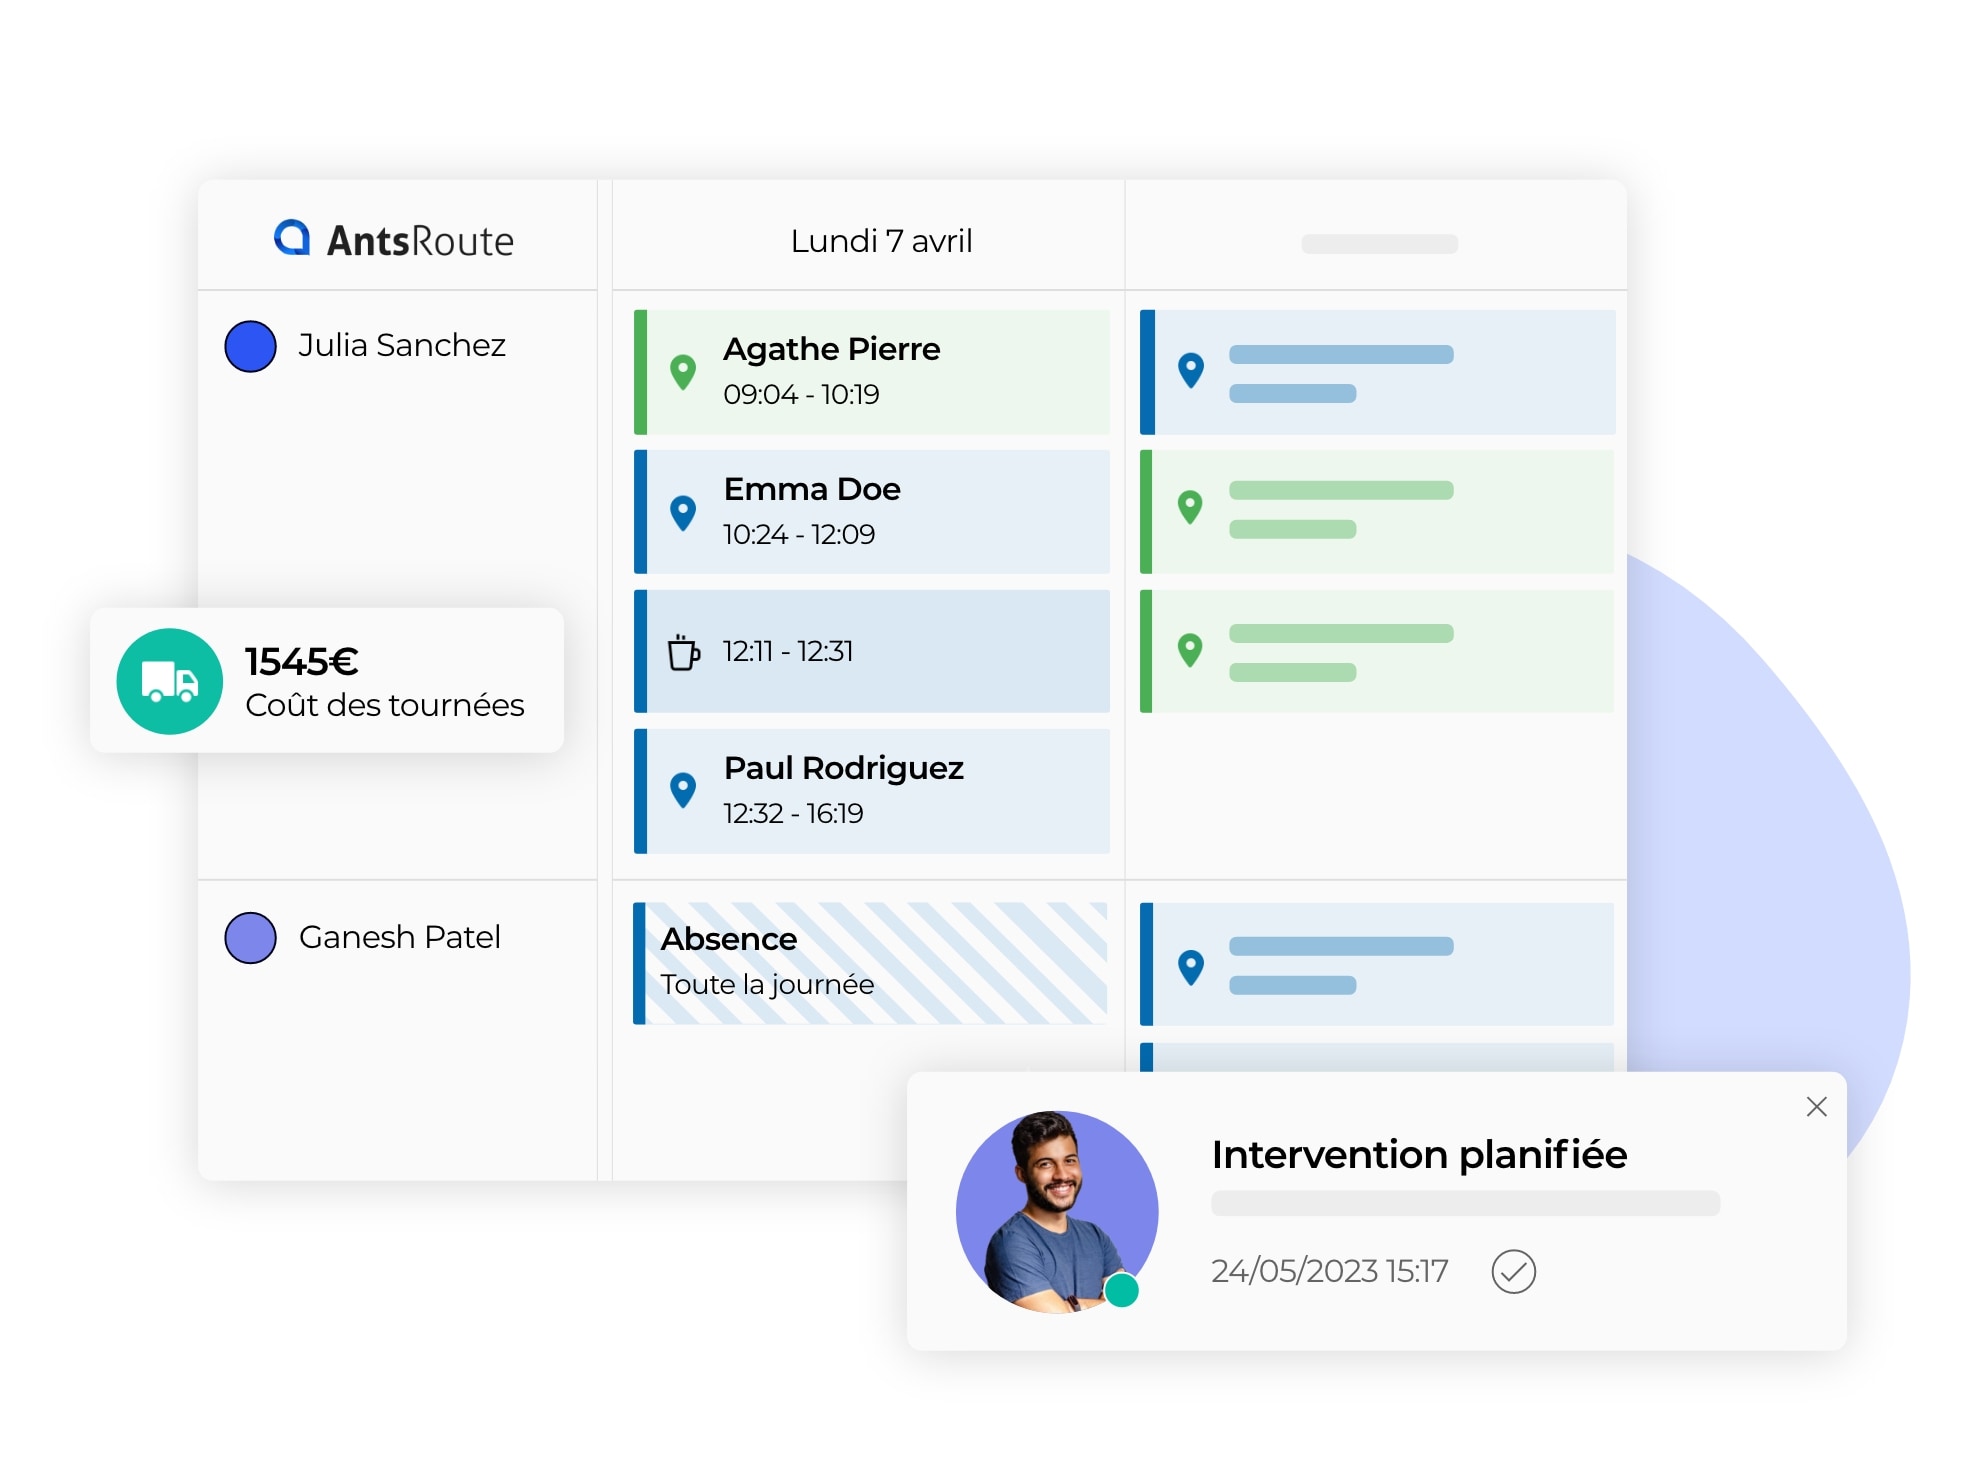Click the coffee cup break icon

683,652
